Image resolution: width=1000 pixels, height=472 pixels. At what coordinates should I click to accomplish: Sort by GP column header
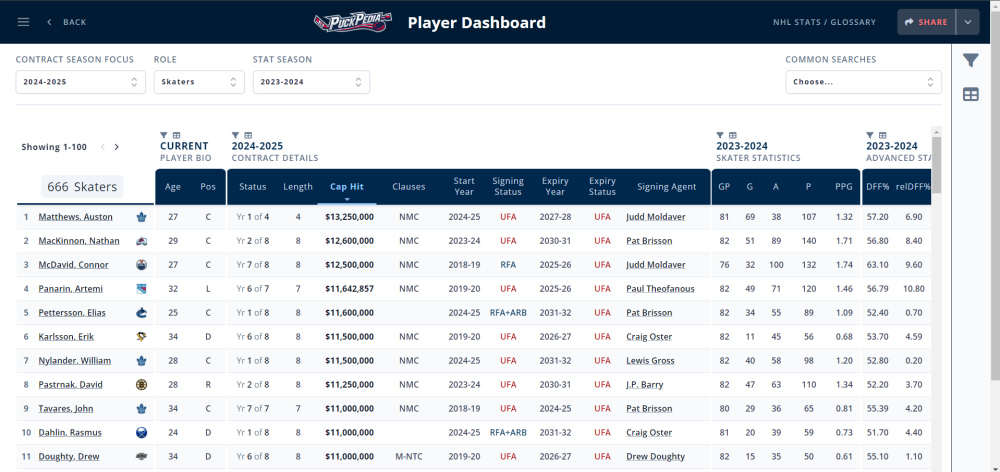coord(724,187)
